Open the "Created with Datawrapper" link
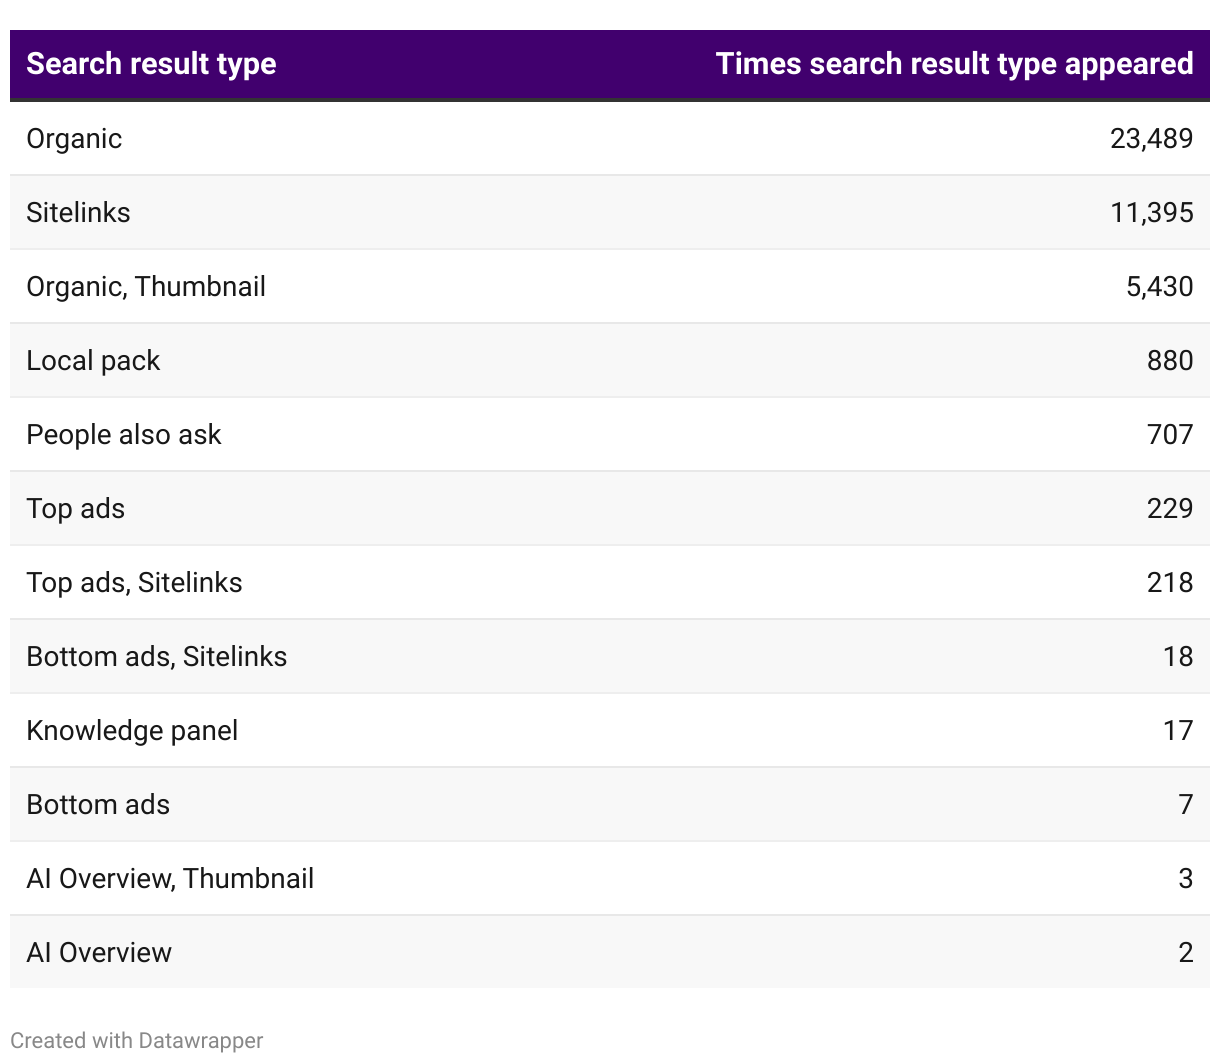Image resolution: width=1220 pixels, height=1064 pixels. [137, 1040]
